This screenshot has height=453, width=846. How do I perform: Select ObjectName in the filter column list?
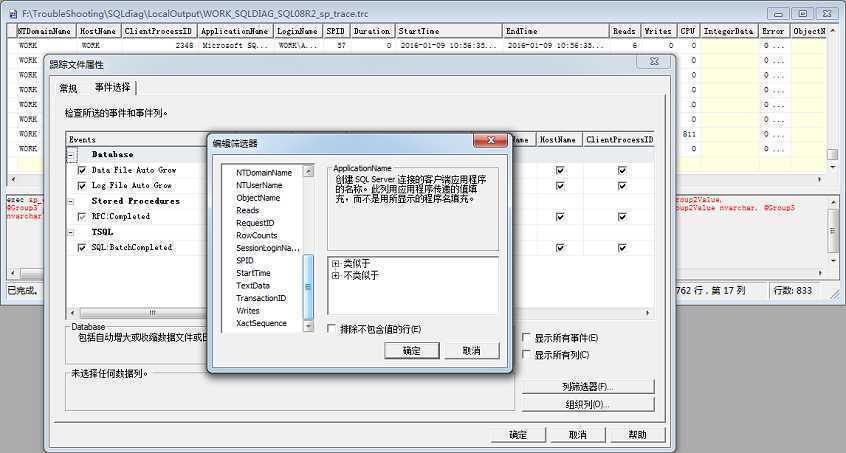258,198
